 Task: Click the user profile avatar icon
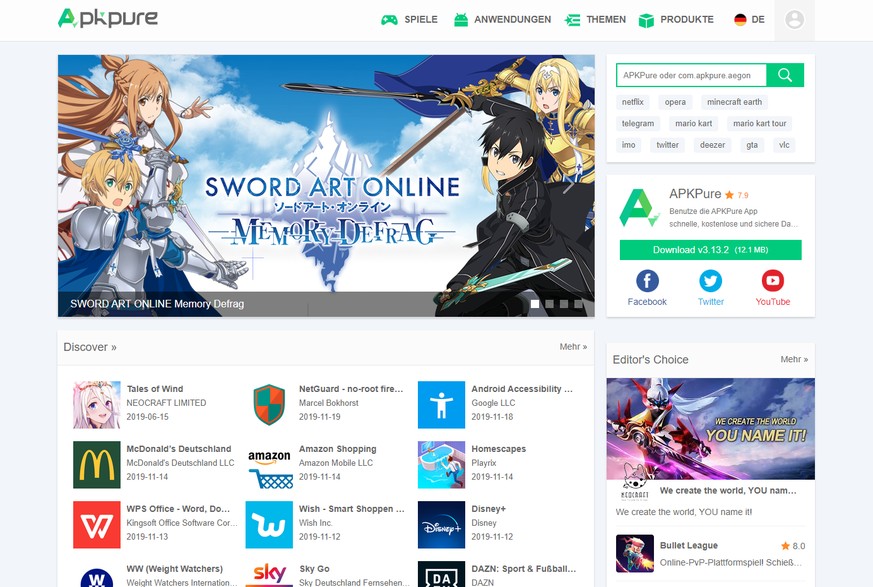coord(794,19)
